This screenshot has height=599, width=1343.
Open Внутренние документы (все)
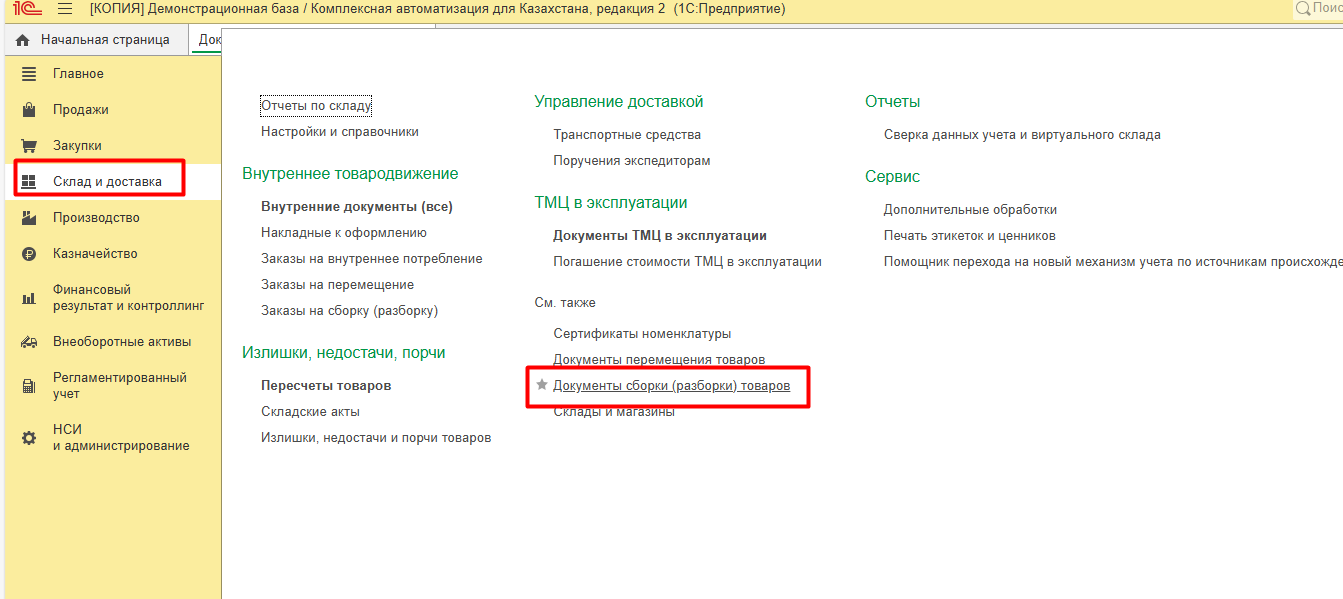tap(357, 207)
